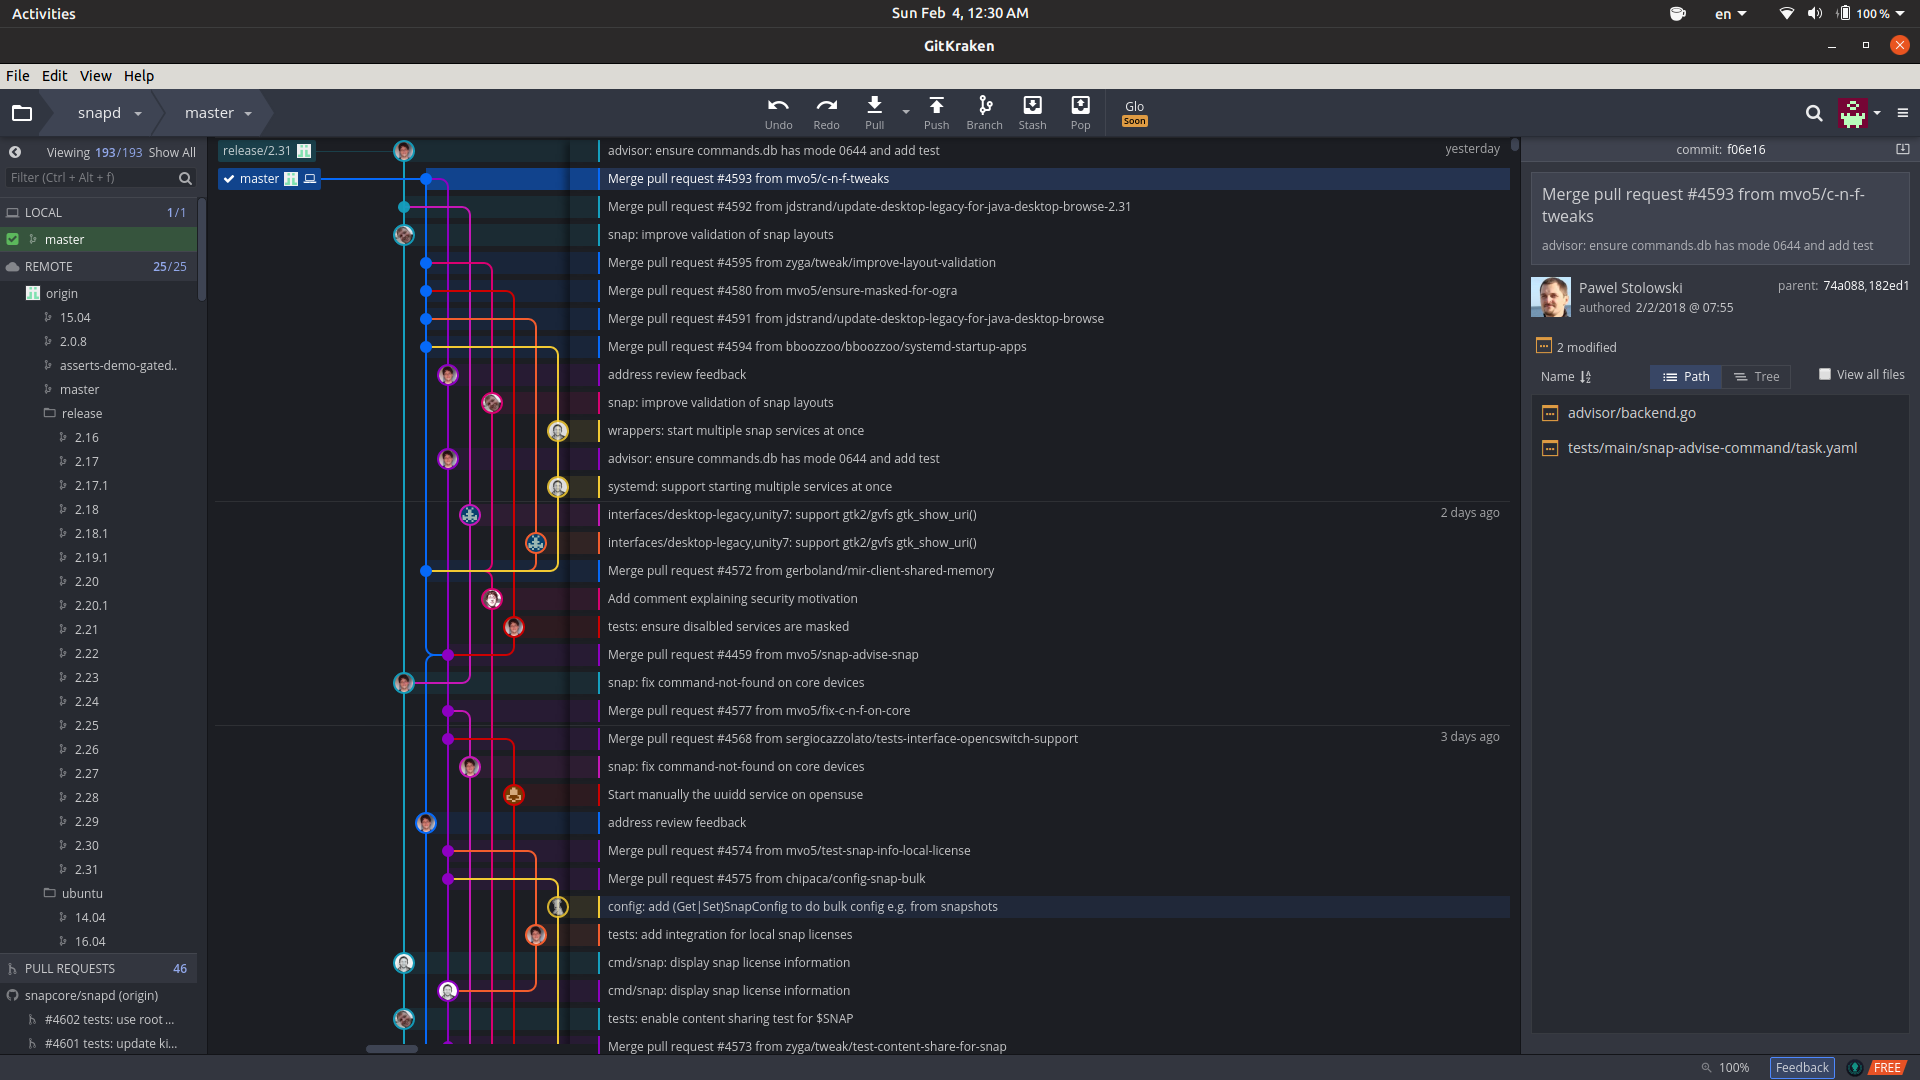This screenshot has height=1080, width=1920.
Task: Open the Edit menu
Action: (x=54, y=76)
